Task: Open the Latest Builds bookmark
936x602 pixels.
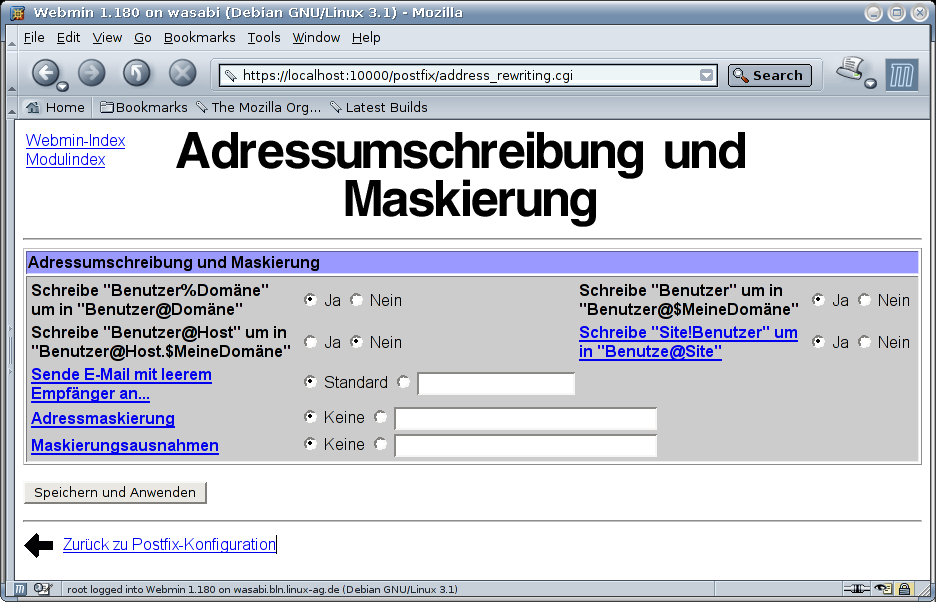Action: pos(379,108)
